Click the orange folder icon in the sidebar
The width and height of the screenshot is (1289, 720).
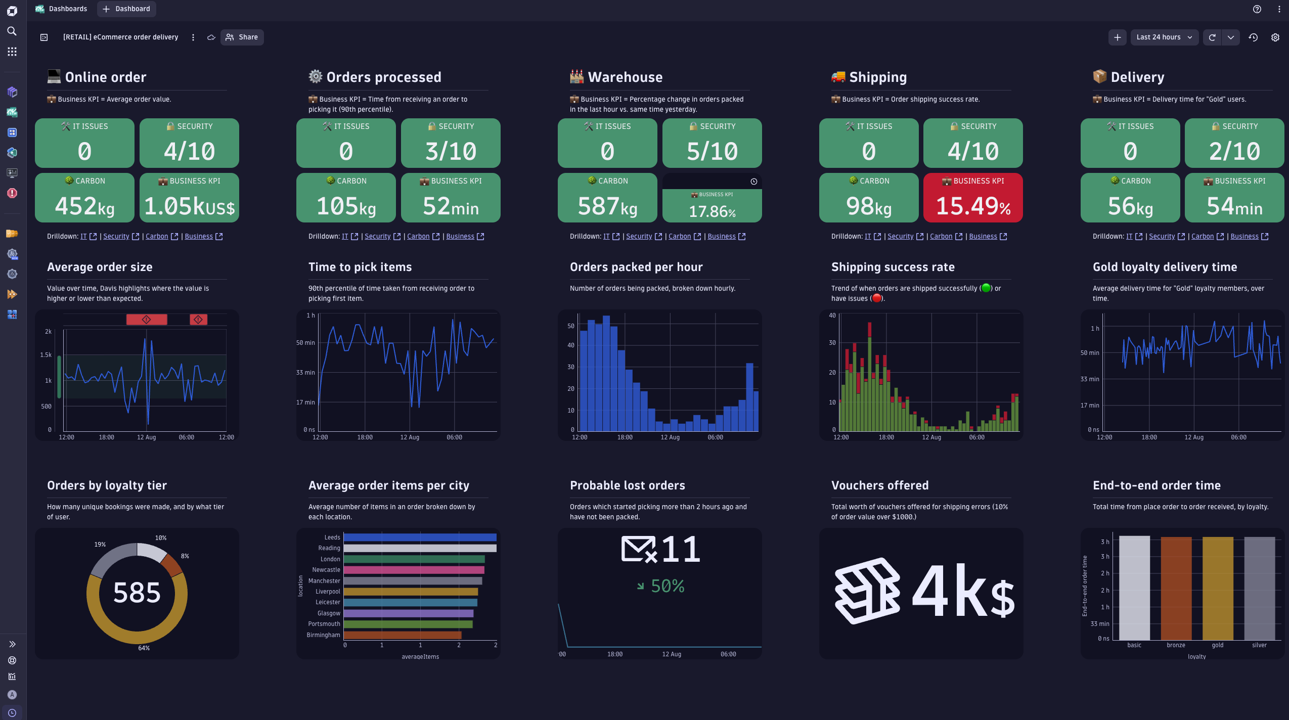point(11,233)
